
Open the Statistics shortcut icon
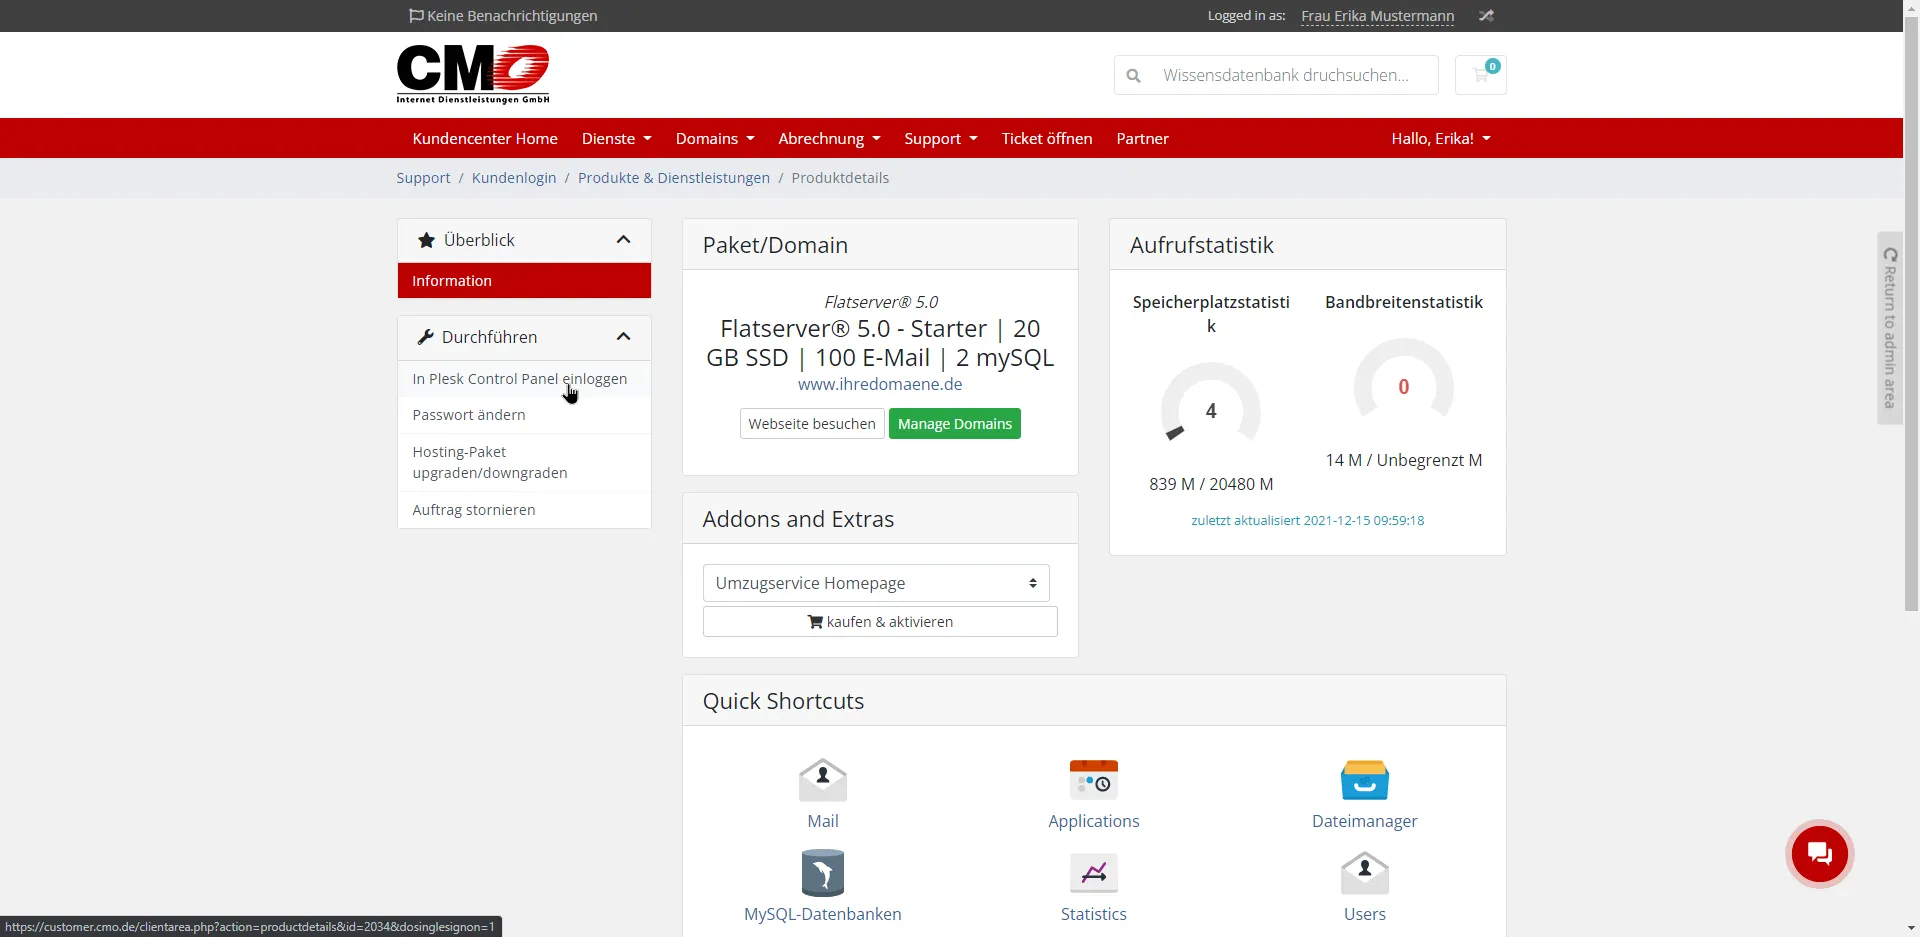pos(1094,873)
